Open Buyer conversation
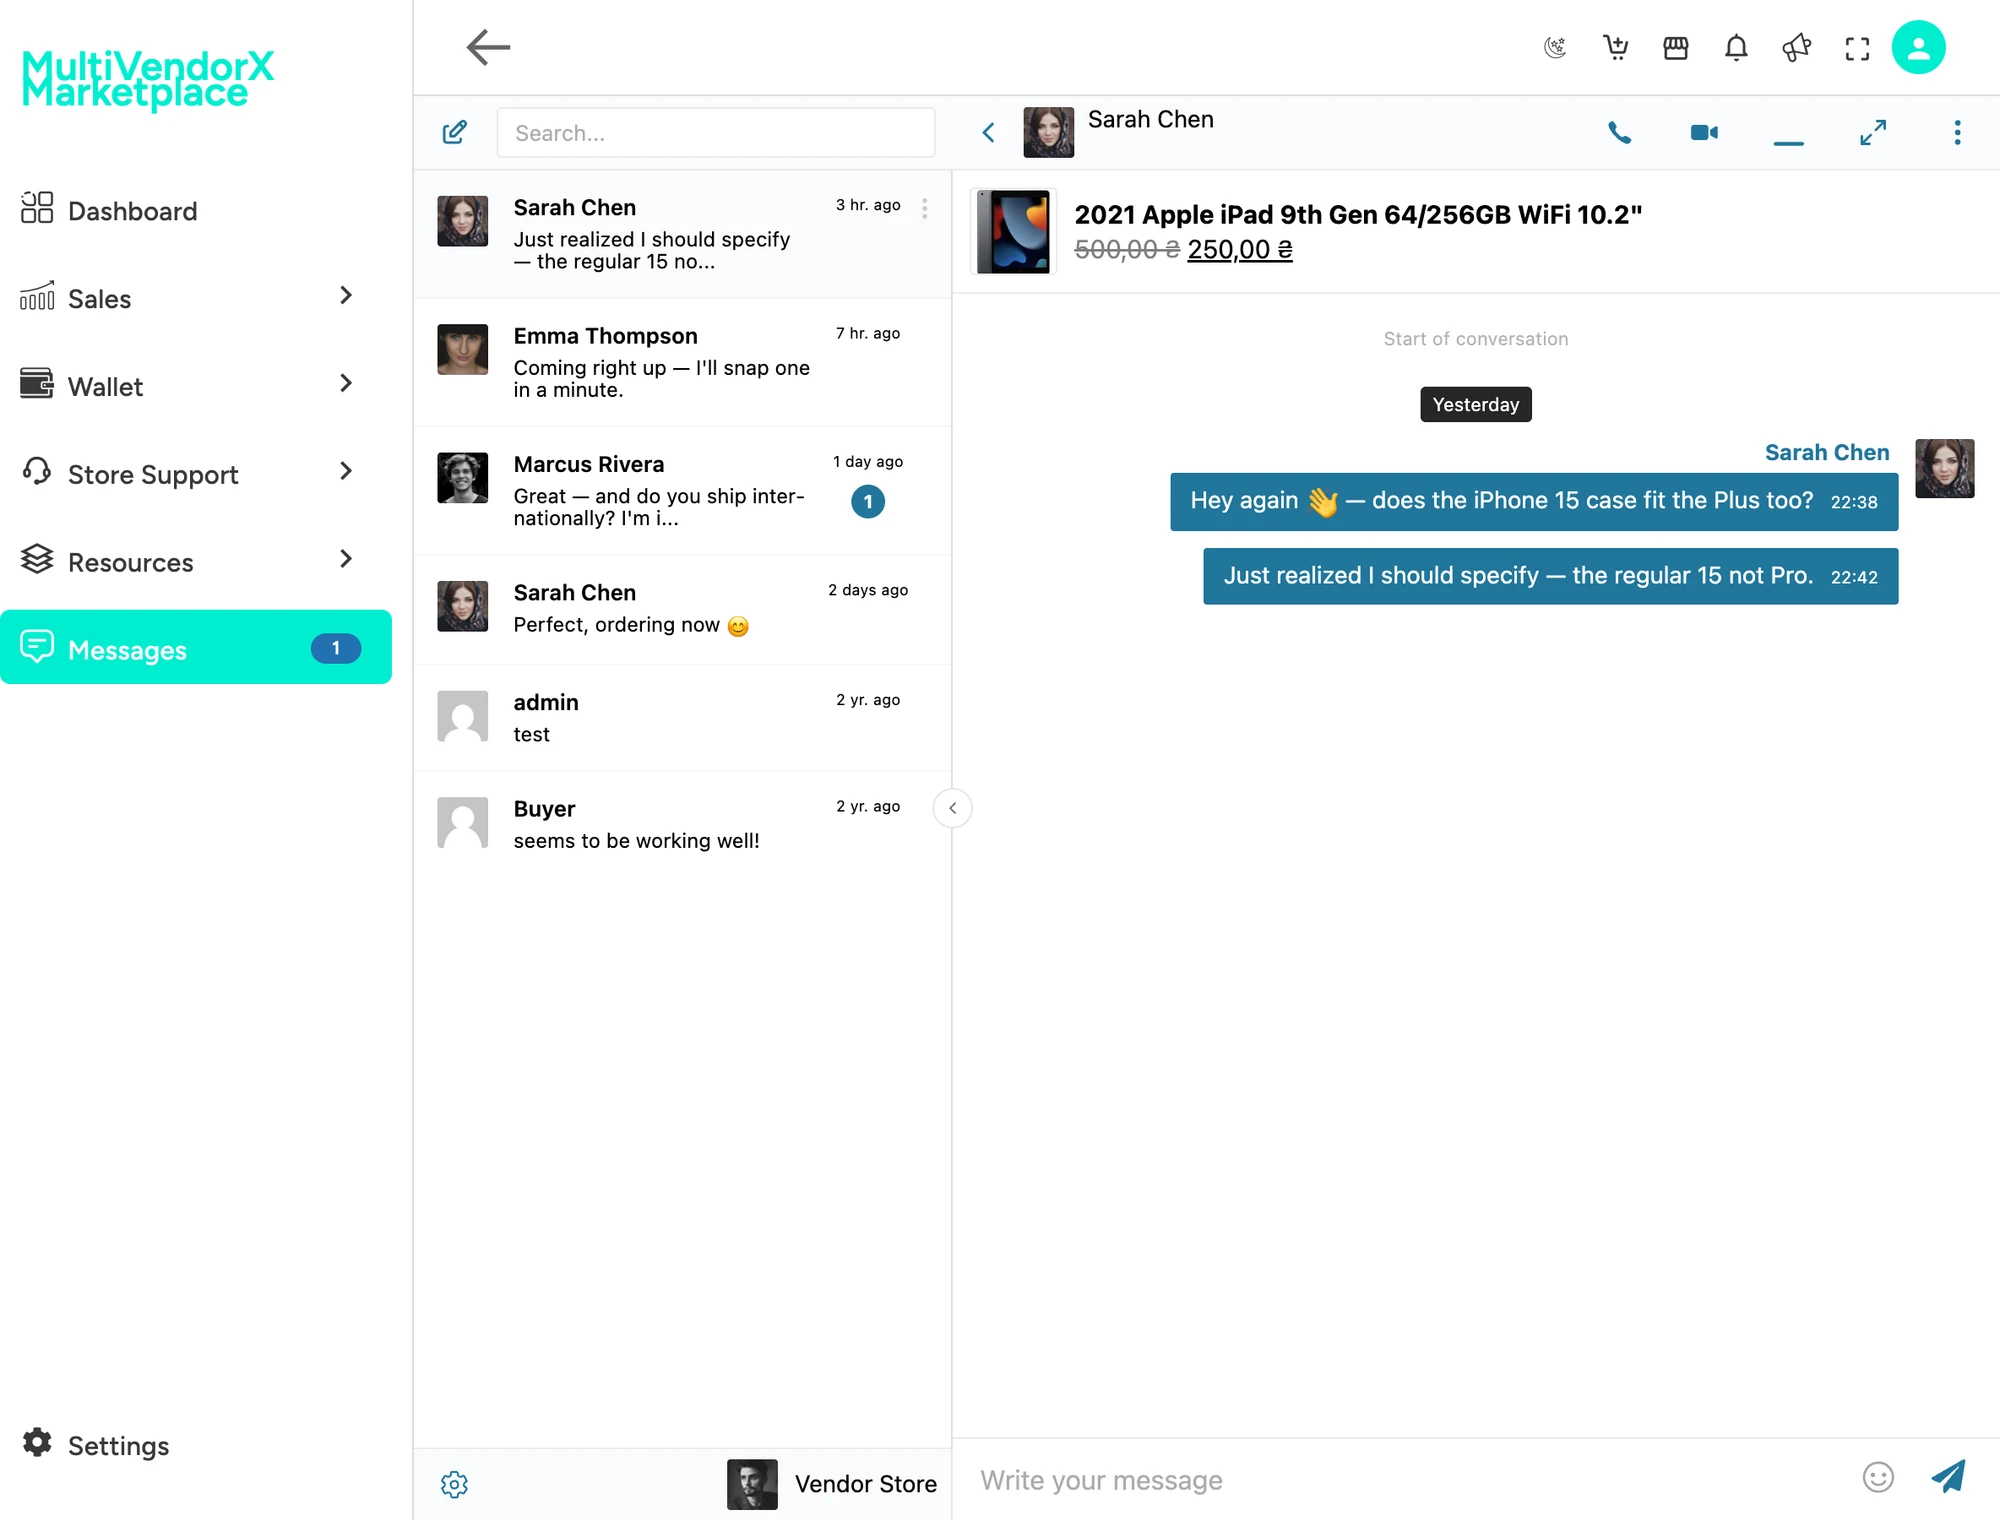 click(683, 824)
